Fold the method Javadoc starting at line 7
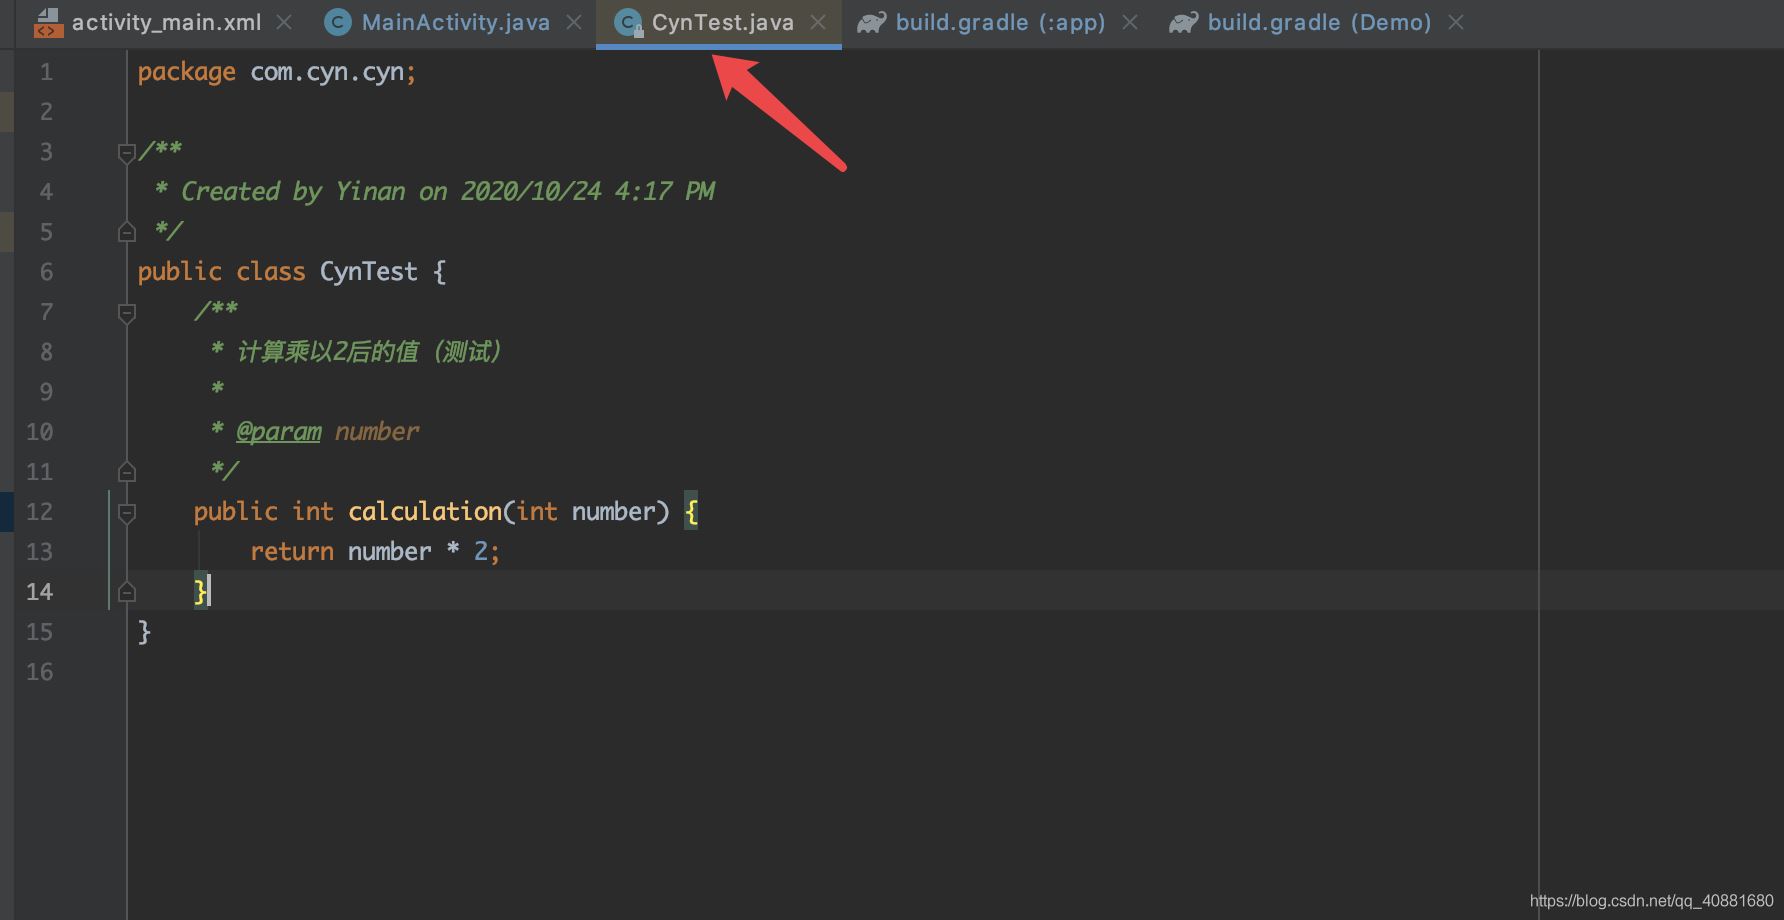1784x920 pixels. [127, 313]
